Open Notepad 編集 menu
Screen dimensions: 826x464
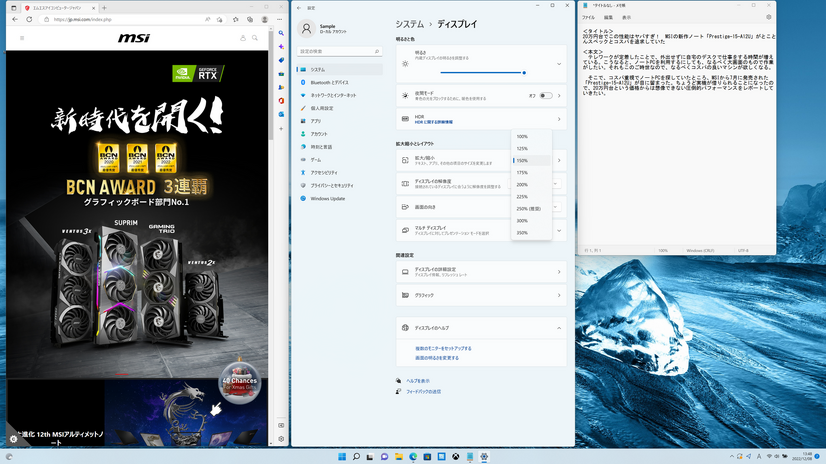[x=608, y=17]
